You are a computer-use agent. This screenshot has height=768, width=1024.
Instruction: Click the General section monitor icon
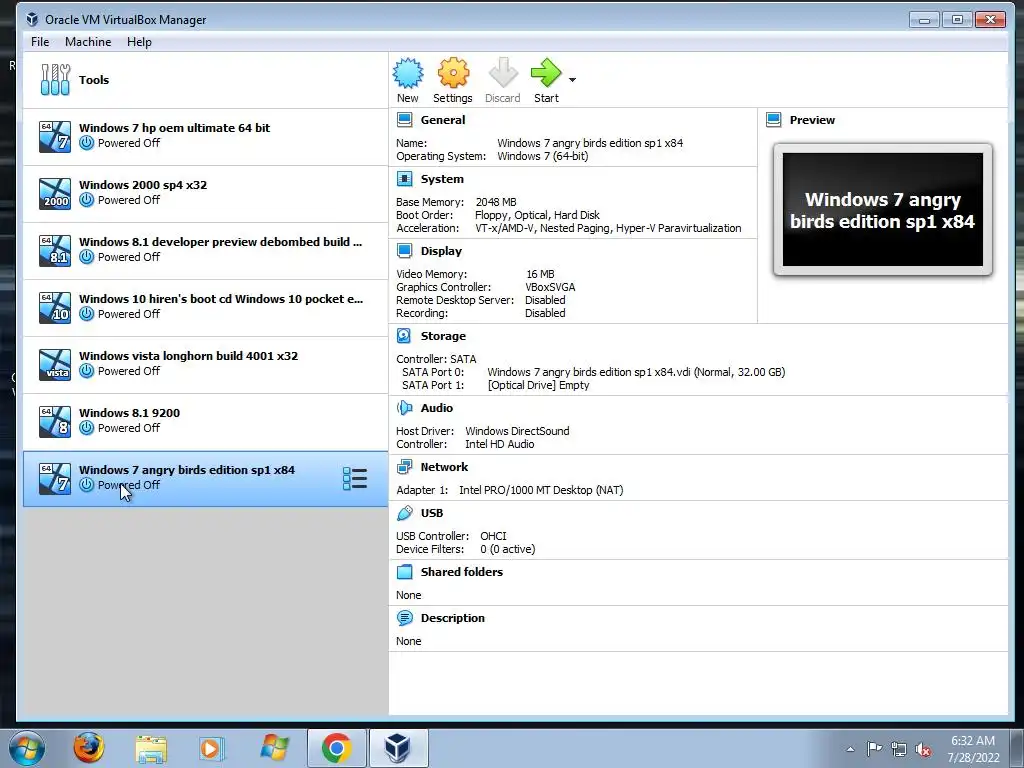coord(405,120)
